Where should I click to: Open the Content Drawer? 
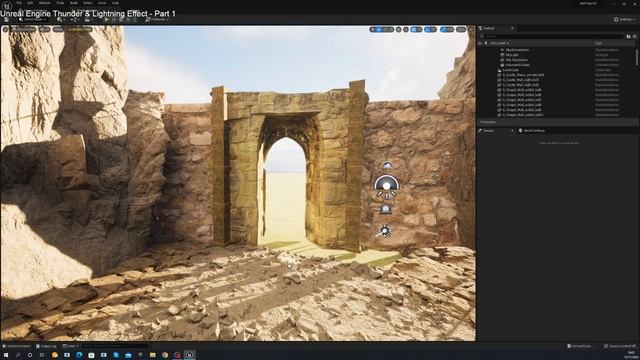click(17, 346)
